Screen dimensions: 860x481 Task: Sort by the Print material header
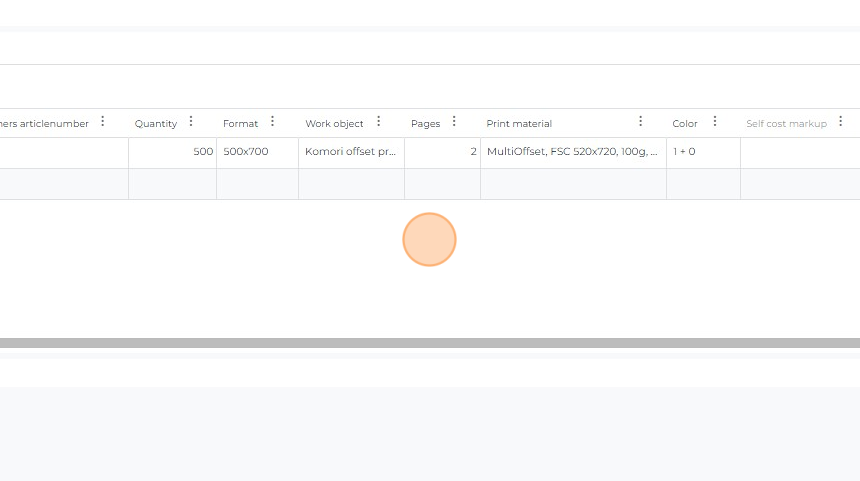(x=519, y=124)
